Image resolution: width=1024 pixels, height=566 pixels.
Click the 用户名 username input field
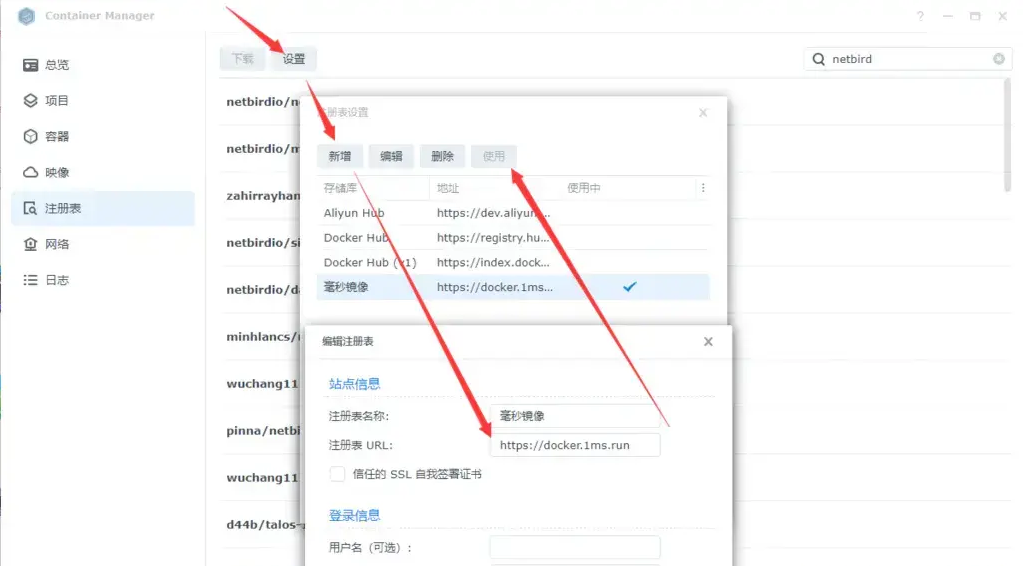(575, 547)
